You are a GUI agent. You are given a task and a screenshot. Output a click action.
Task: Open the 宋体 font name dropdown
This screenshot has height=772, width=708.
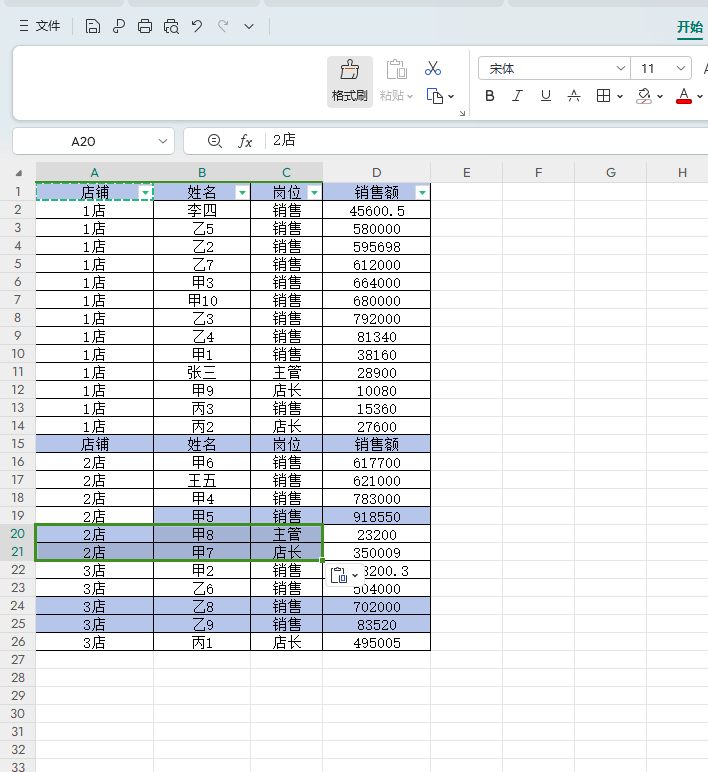click(x=620, y=68)
